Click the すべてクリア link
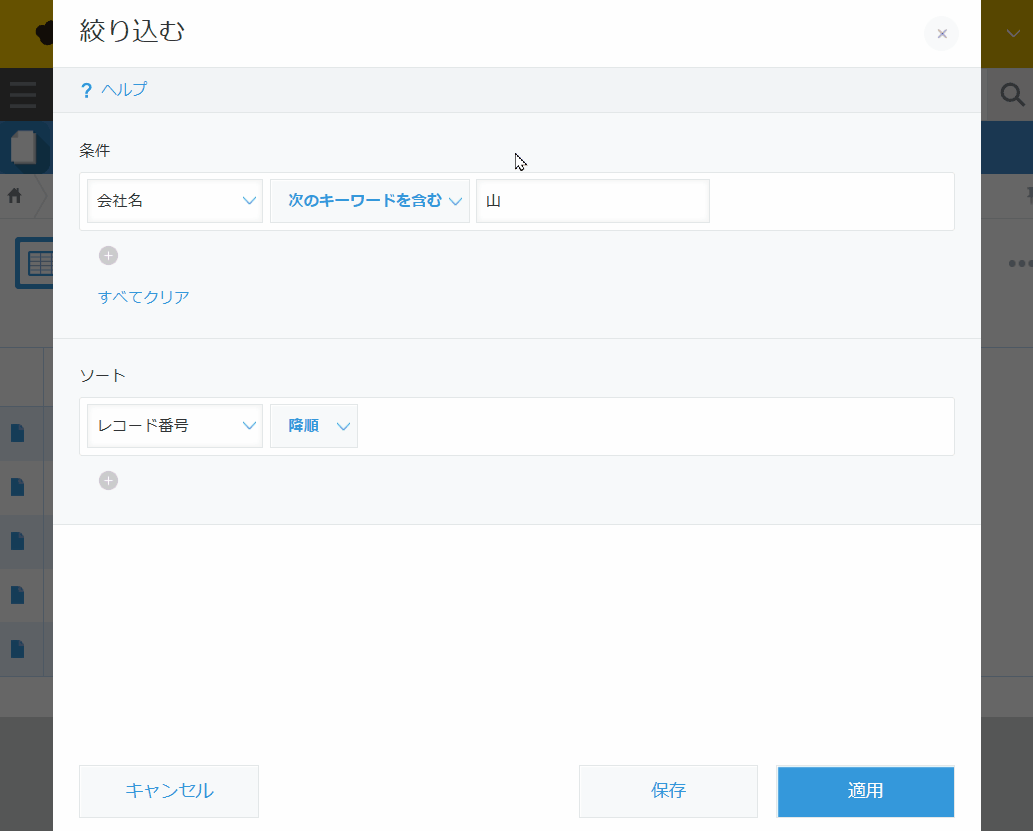This screenshot has height=831, width=1033. pyautogui.click(x=144, y=297)
